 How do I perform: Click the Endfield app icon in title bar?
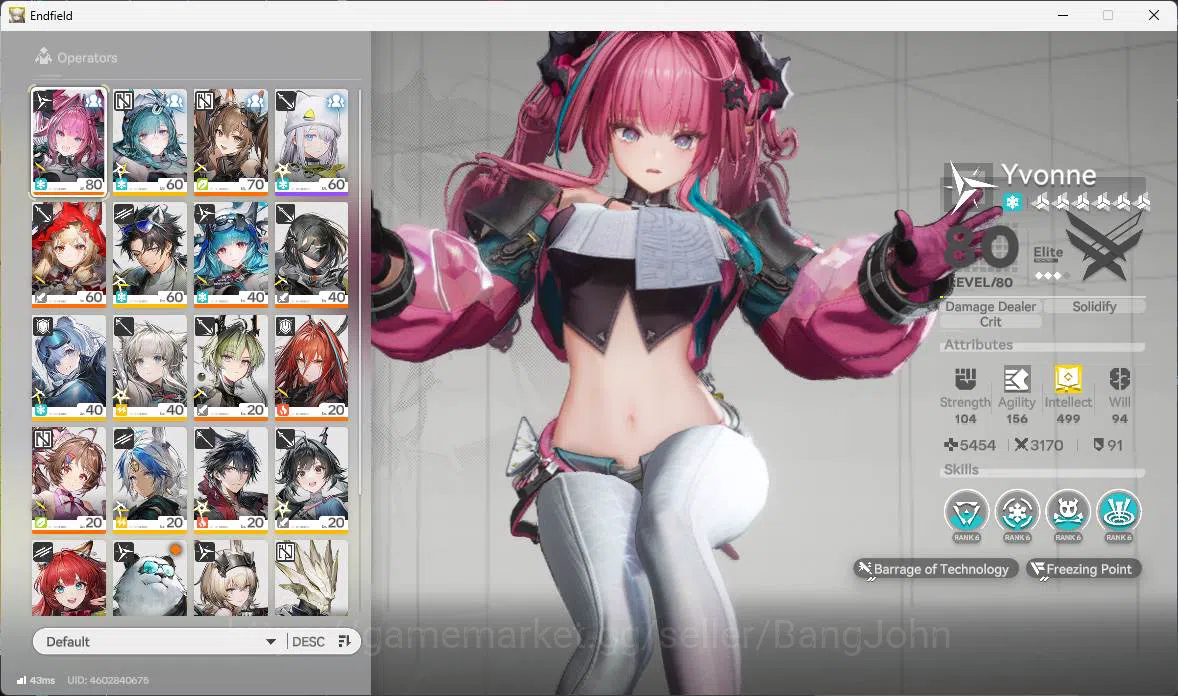point(17,15)
